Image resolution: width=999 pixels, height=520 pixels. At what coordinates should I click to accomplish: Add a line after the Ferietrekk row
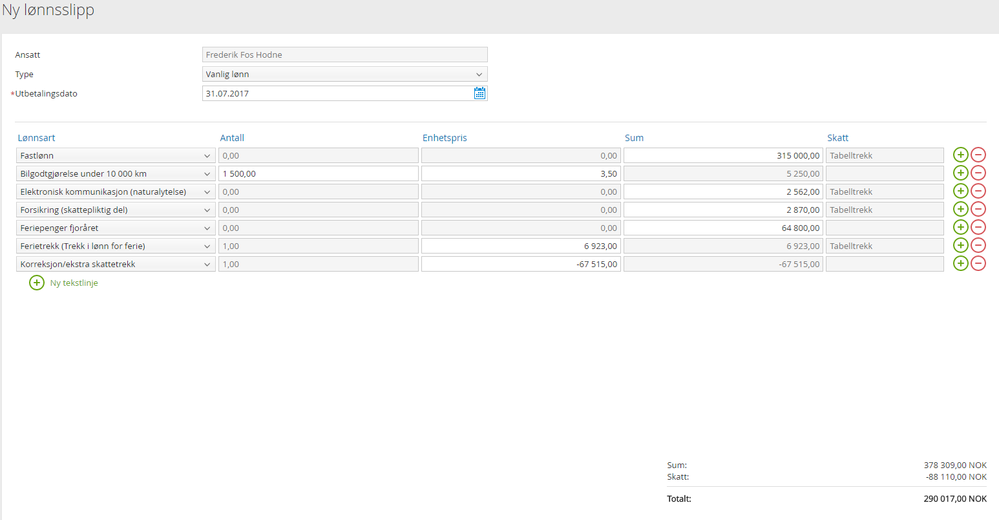pos(960,245)
